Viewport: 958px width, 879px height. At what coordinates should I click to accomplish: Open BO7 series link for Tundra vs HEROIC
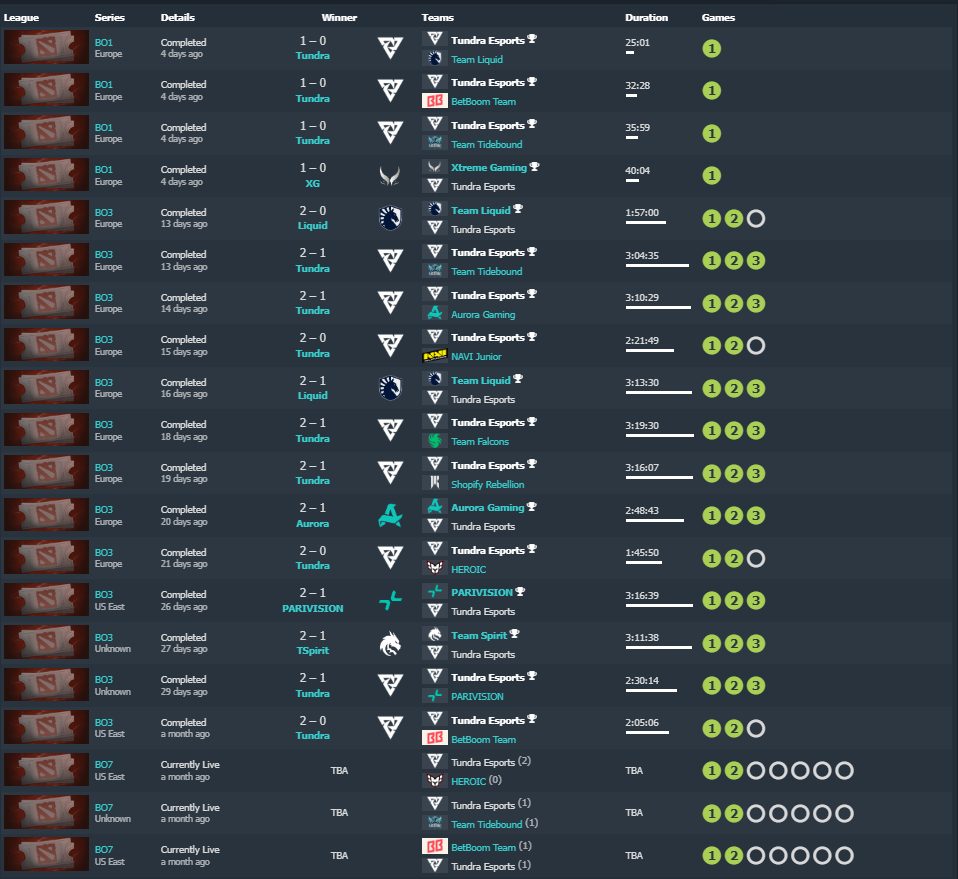[x=104, y=764]
